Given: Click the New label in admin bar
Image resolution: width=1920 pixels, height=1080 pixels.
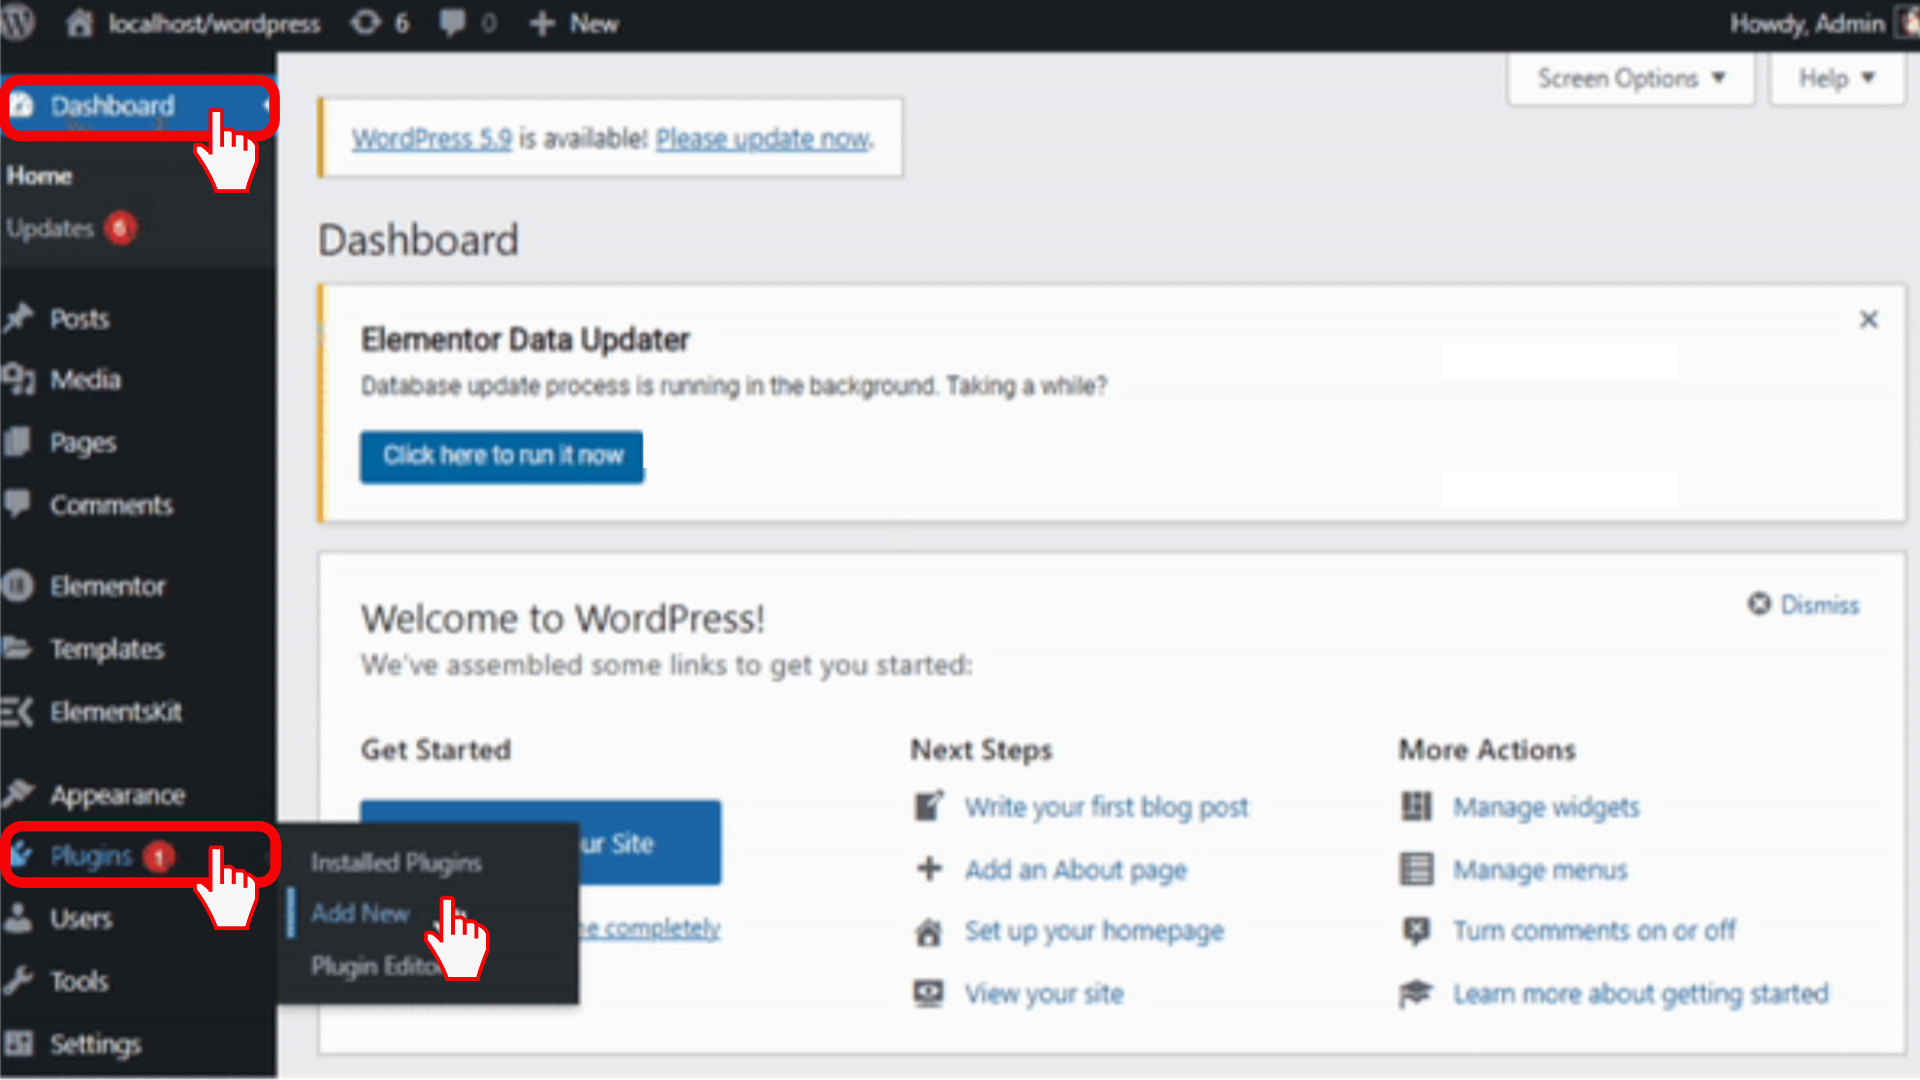Looking at the screenshot, I should pyautogui.click(x=594, y=23).
